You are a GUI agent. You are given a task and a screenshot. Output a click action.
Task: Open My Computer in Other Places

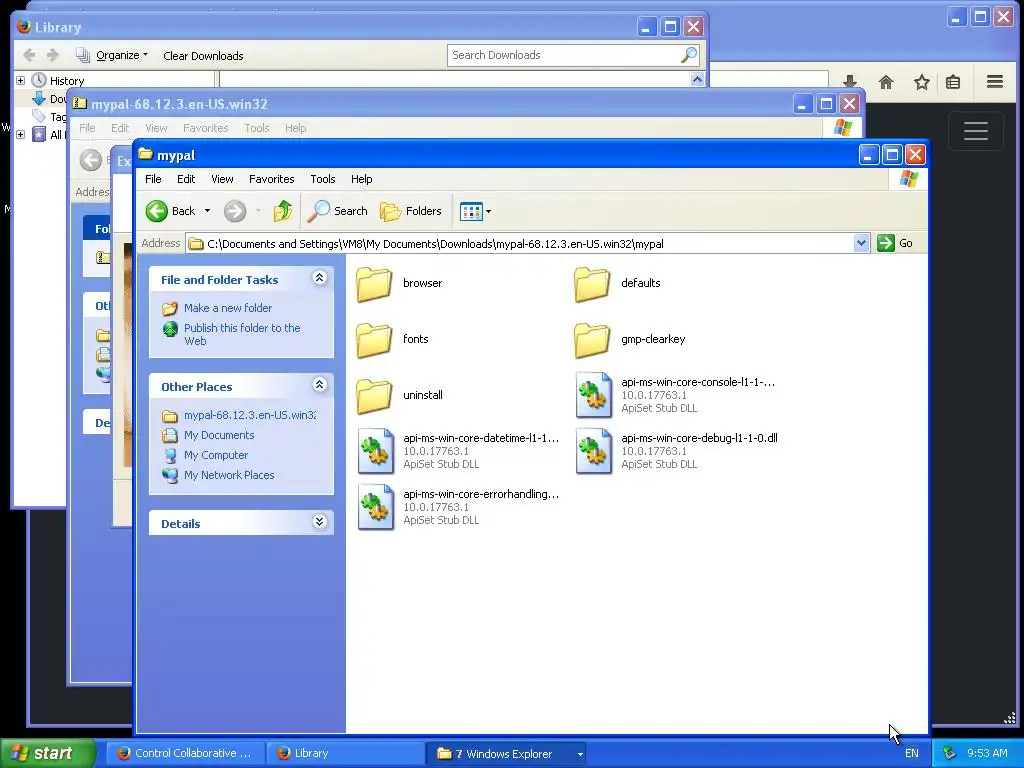[216, 455]
